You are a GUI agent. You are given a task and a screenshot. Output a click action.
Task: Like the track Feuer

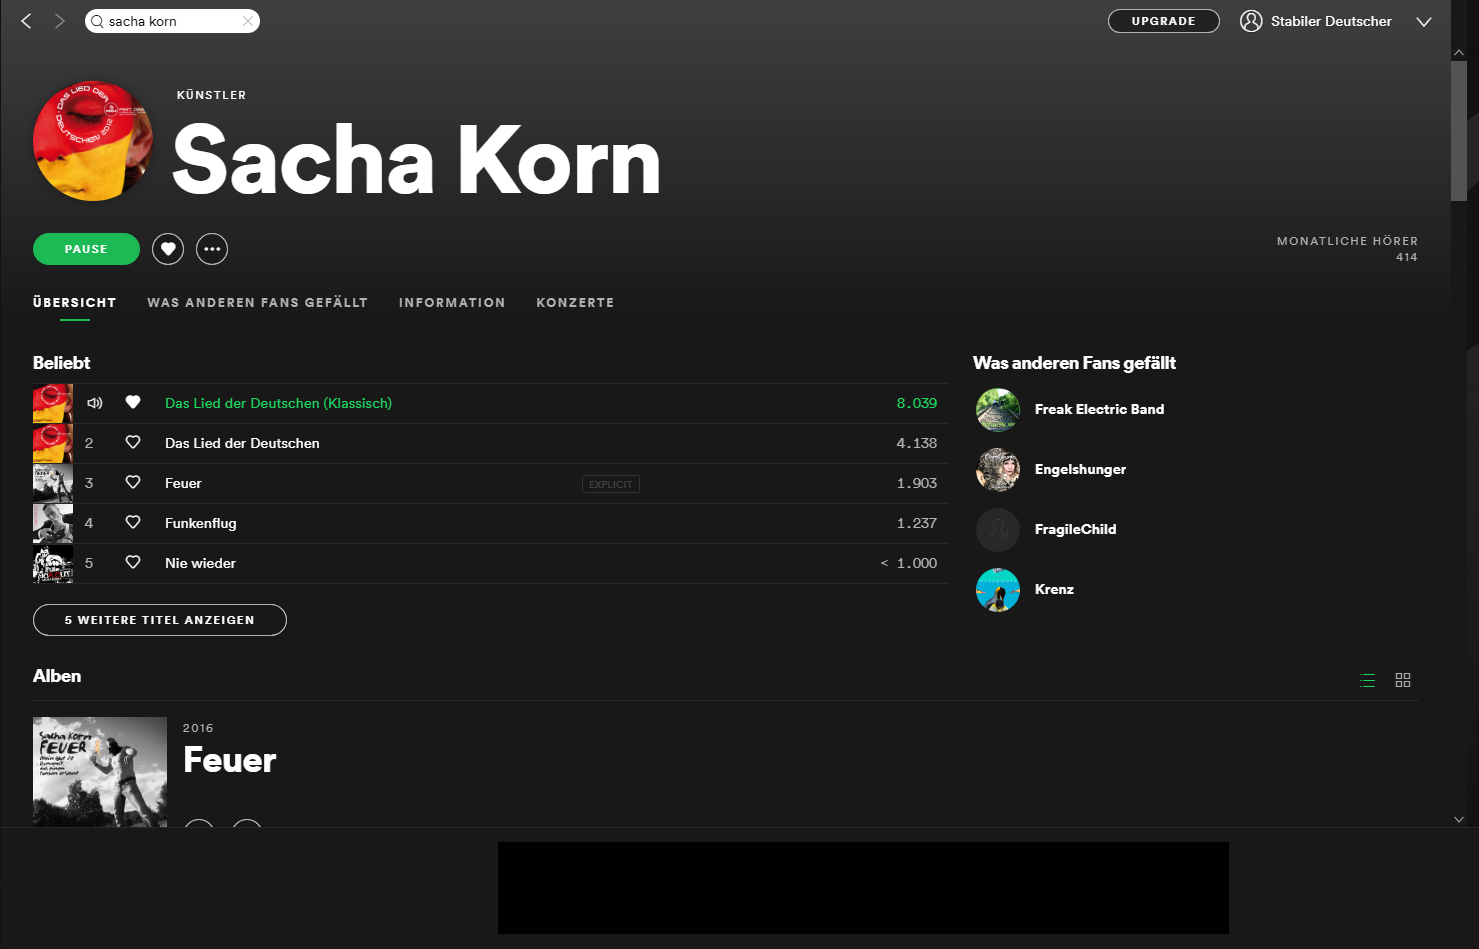pos(133,482)
